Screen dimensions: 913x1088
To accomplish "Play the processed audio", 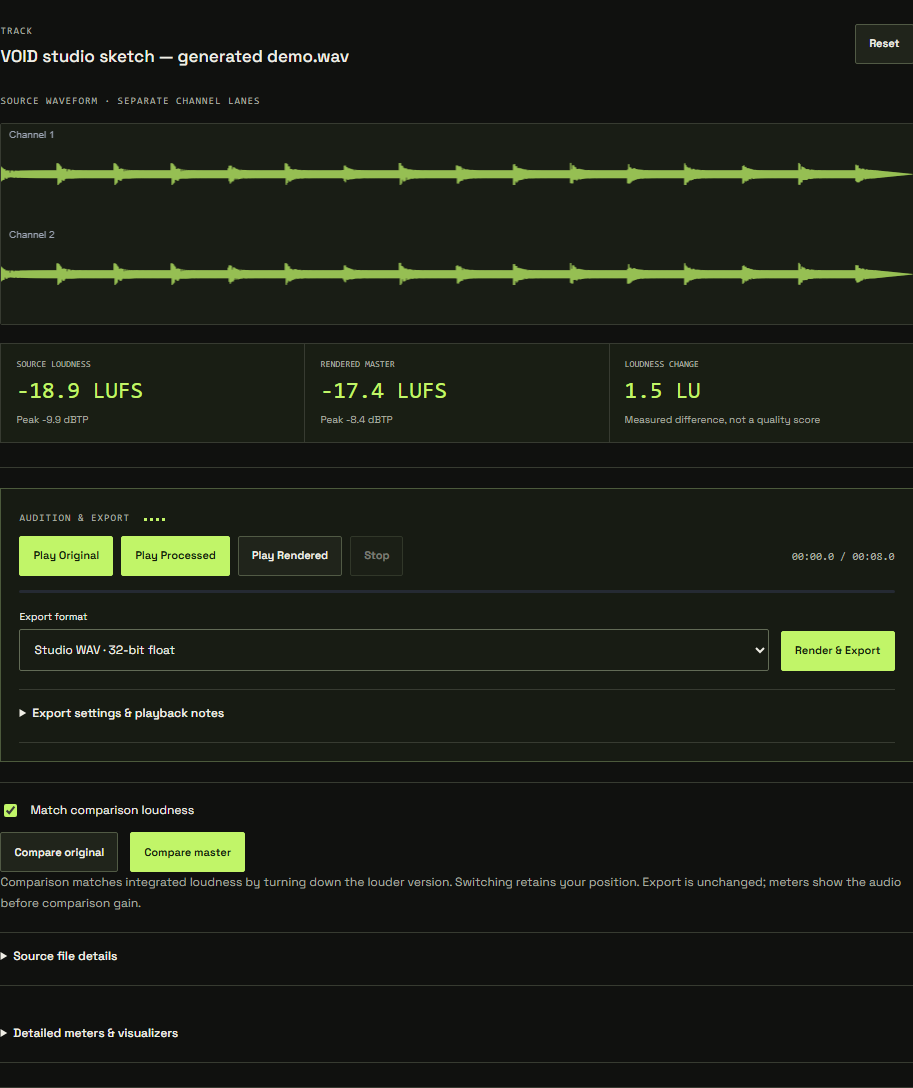I will [x=176, y=556].
